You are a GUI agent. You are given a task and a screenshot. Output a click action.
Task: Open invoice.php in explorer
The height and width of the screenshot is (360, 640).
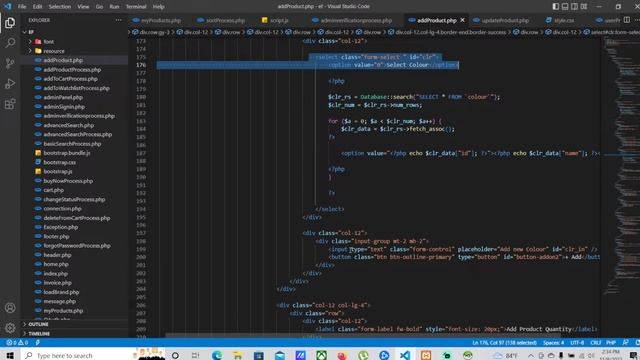(x=57, y=283)
